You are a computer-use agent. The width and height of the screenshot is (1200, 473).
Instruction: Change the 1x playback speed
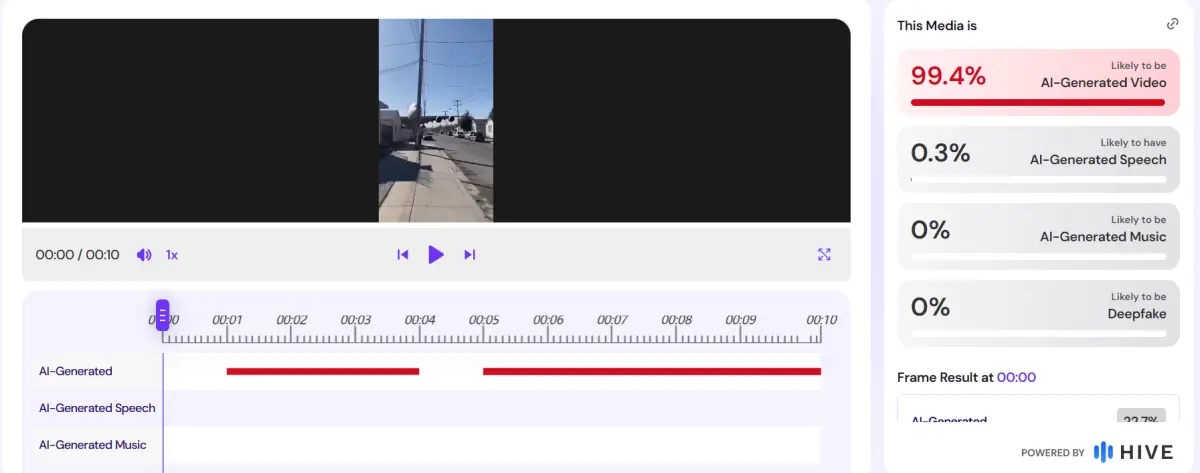point(172,255)
